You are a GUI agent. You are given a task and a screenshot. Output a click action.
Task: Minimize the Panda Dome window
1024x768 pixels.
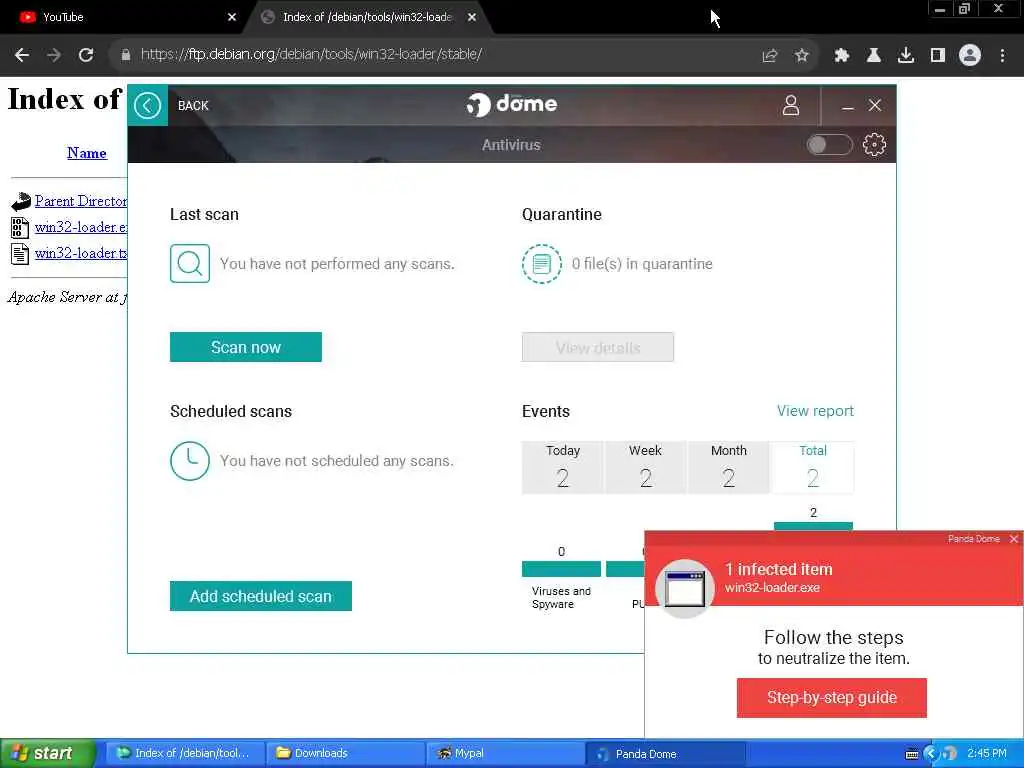pos(848,106)
